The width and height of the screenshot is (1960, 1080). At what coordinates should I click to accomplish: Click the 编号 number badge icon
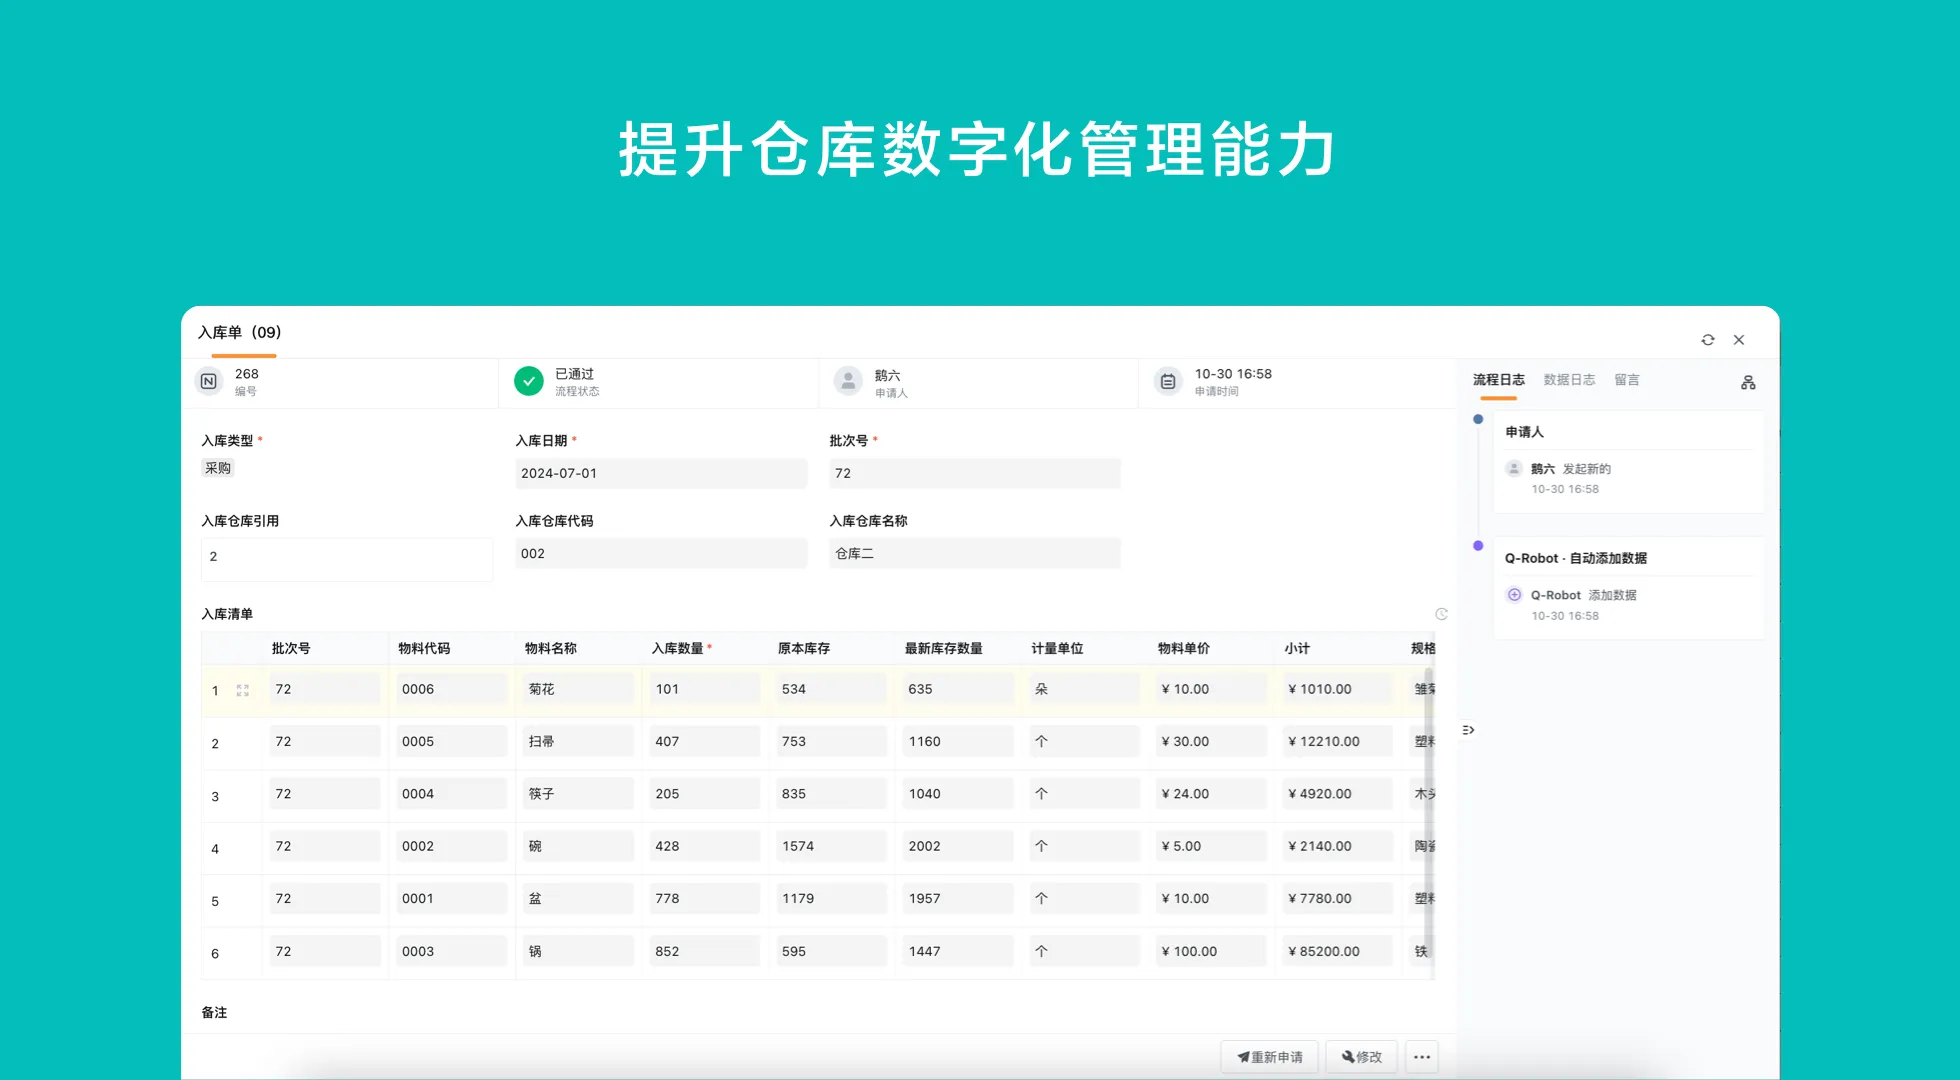[x=209, y=382]
